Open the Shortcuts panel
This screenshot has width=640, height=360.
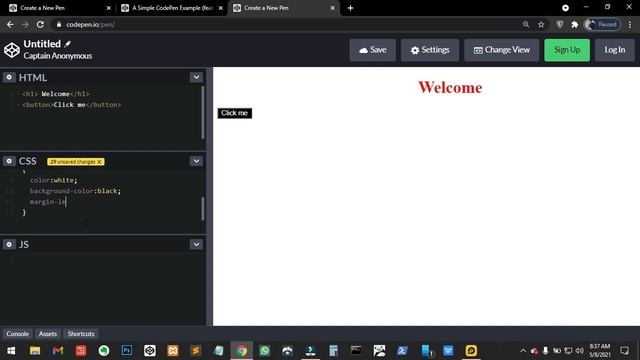point(81,333)
